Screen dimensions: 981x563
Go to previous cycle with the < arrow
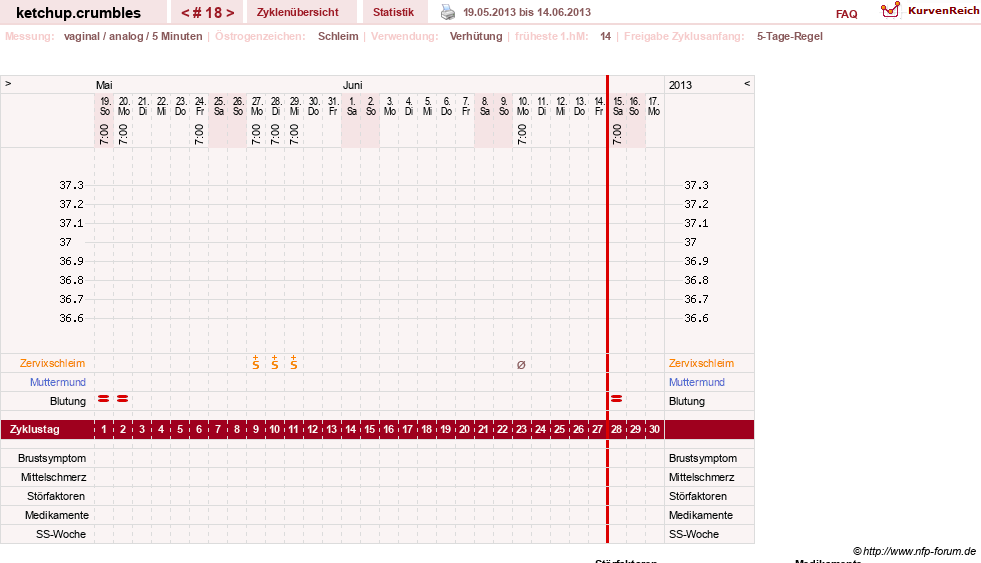coord(185,13)
